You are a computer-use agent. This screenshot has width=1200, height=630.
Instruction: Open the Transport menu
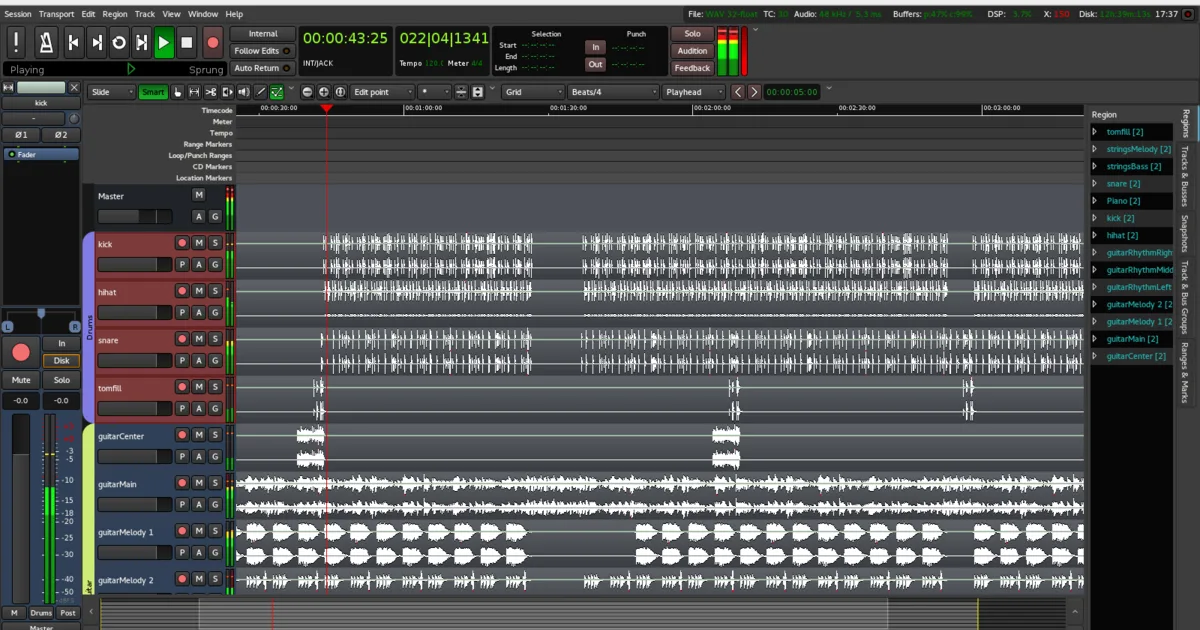click(x=57, y=14)
